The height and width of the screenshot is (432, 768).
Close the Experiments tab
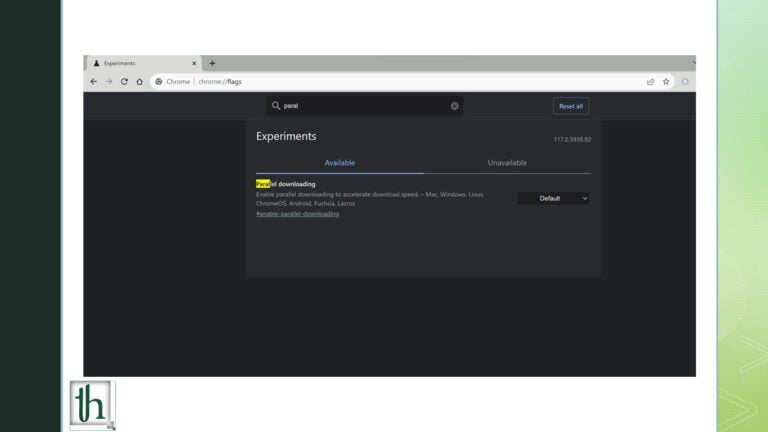(194, 63)
